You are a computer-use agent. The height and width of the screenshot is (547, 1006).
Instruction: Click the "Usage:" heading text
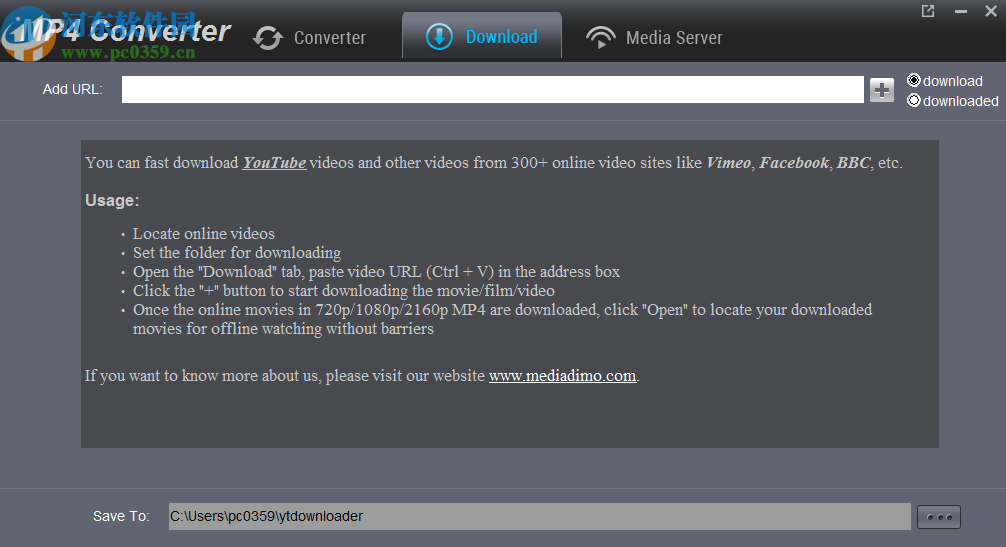[x=112, y=200]
